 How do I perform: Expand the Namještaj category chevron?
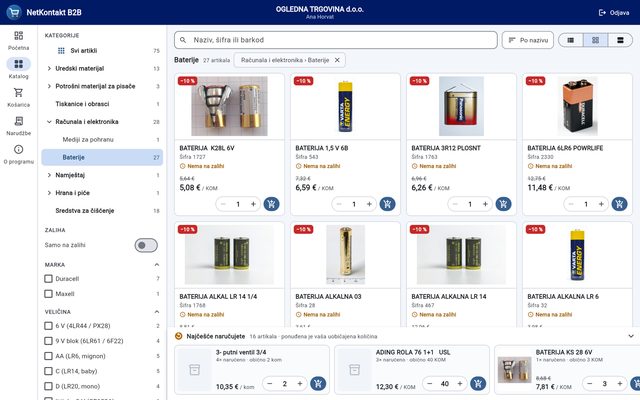click(49, 175)
